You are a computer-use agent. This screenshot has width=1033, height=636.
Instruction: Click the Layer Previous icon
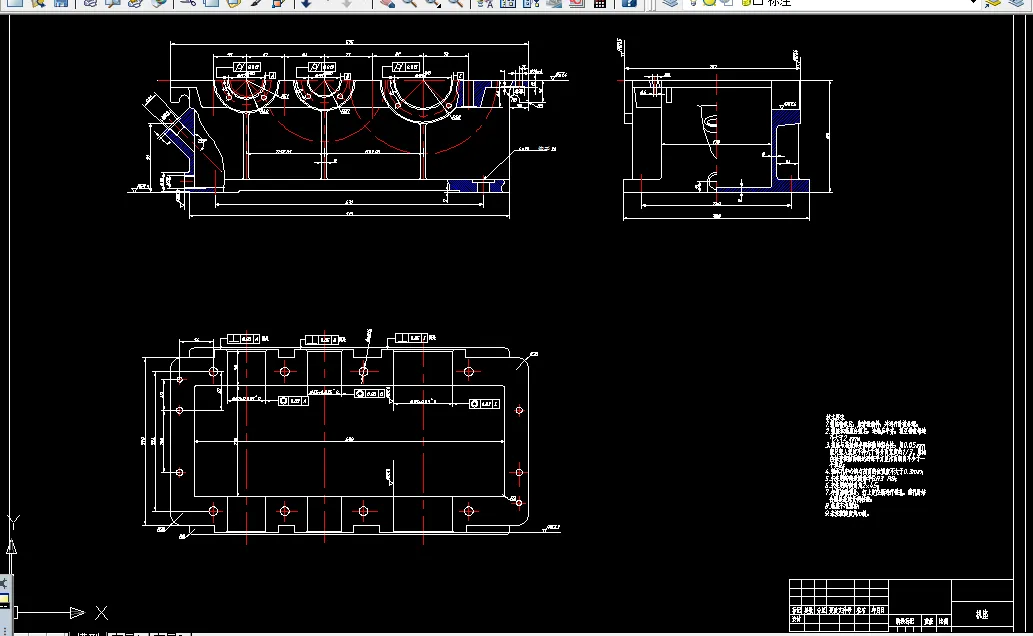coord(1015,3)
